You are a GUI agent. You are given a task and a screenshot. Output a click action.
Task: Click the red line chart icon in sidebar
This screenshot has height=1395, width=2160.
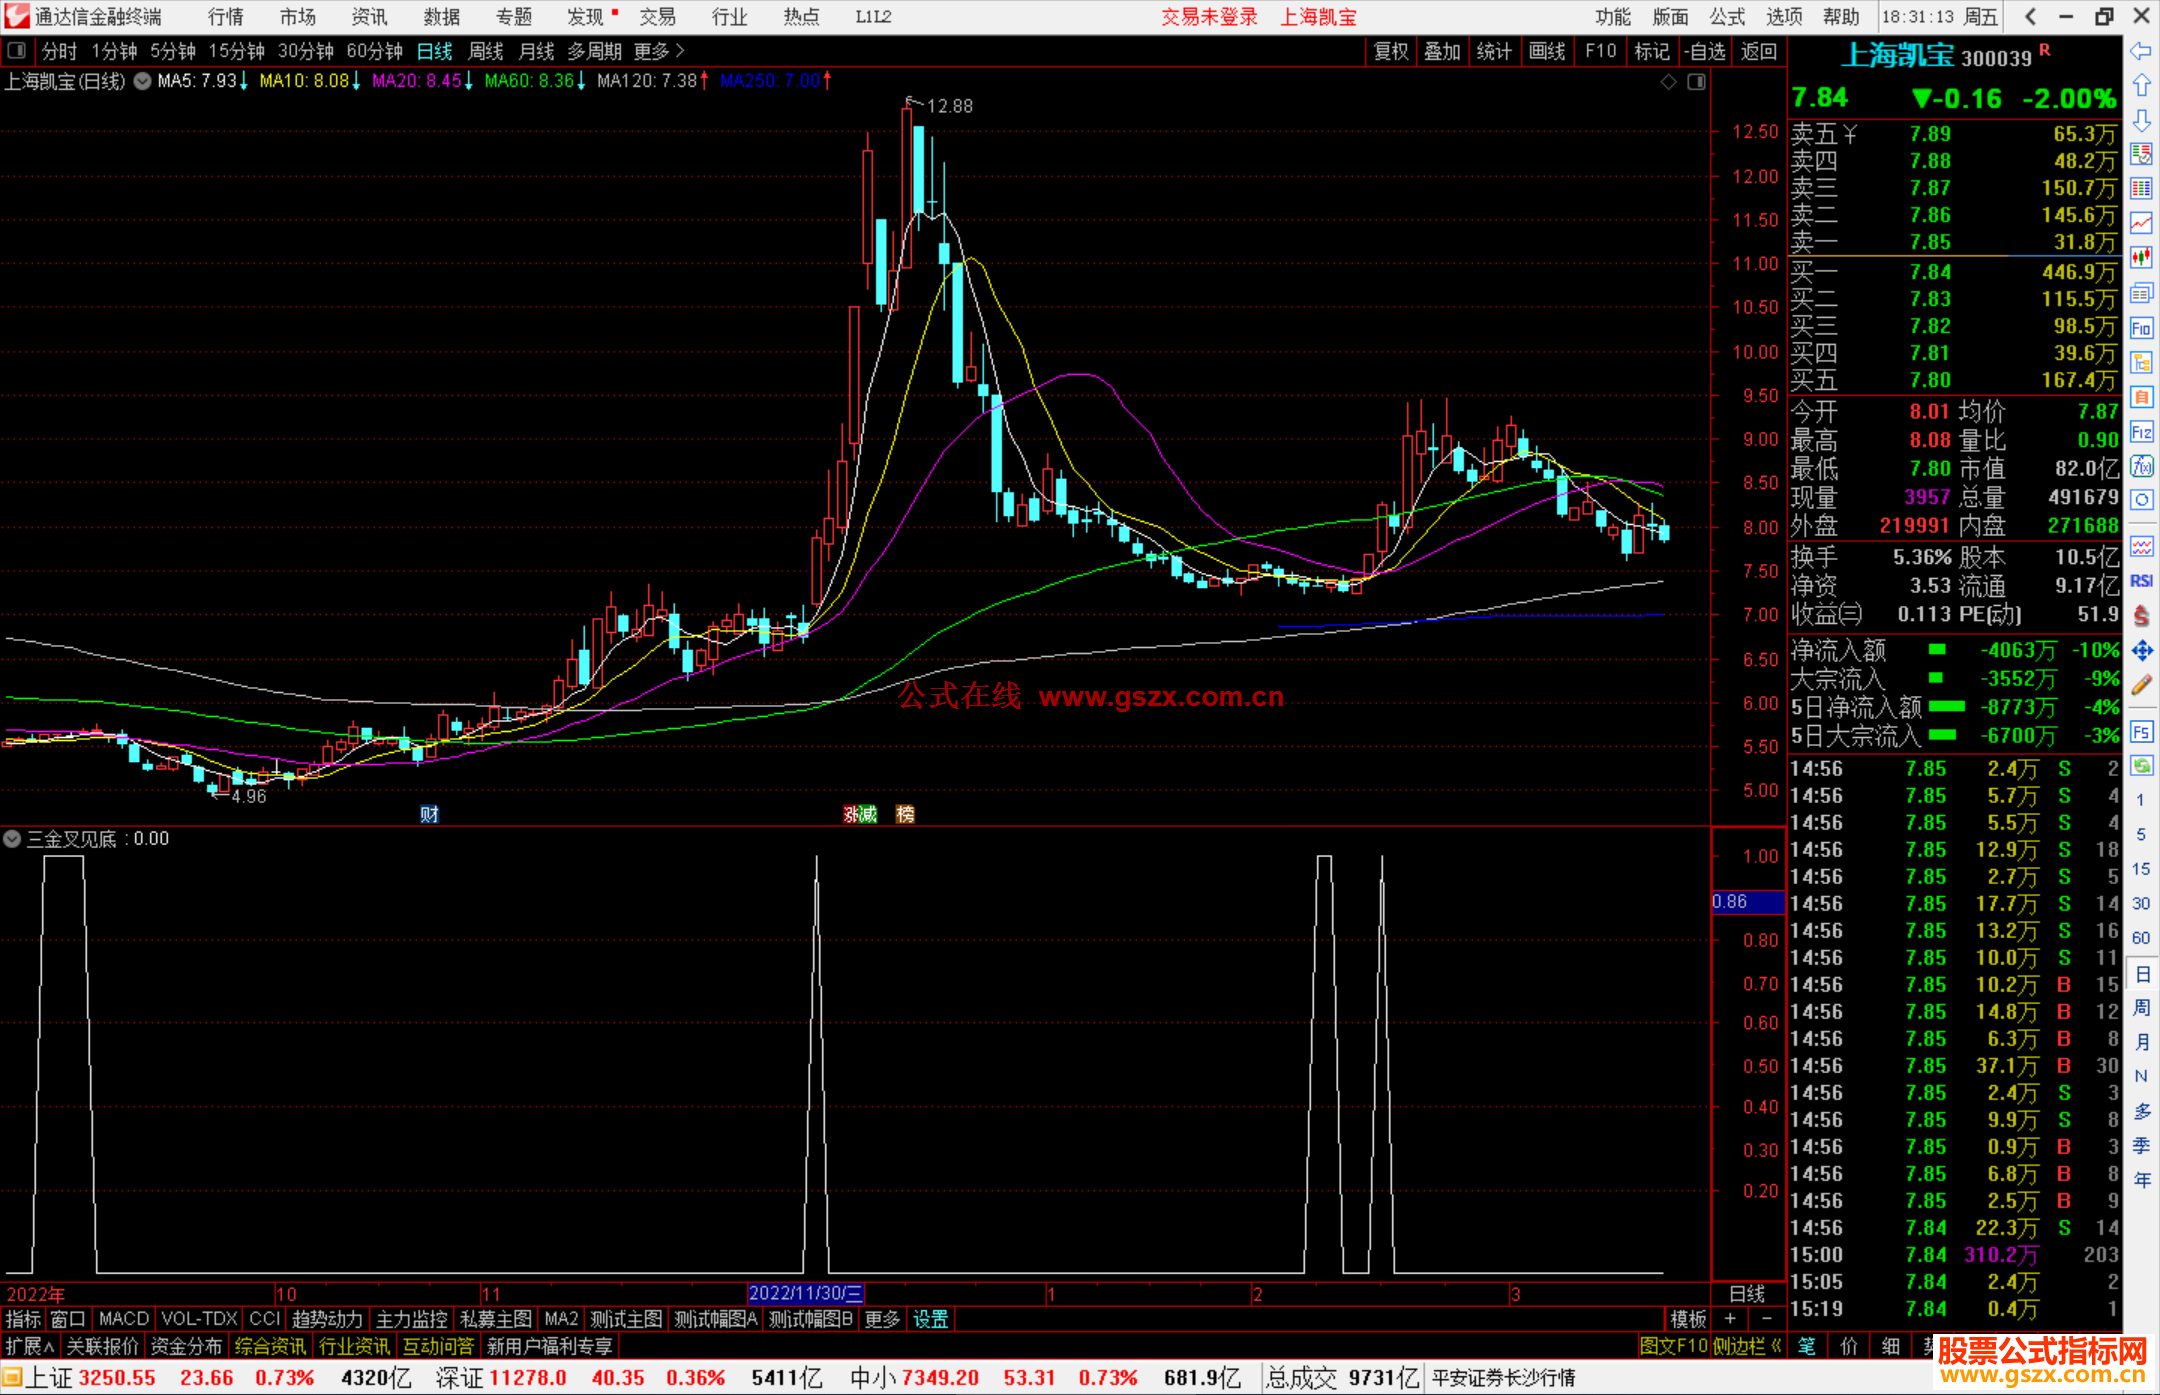(2140, 223)
